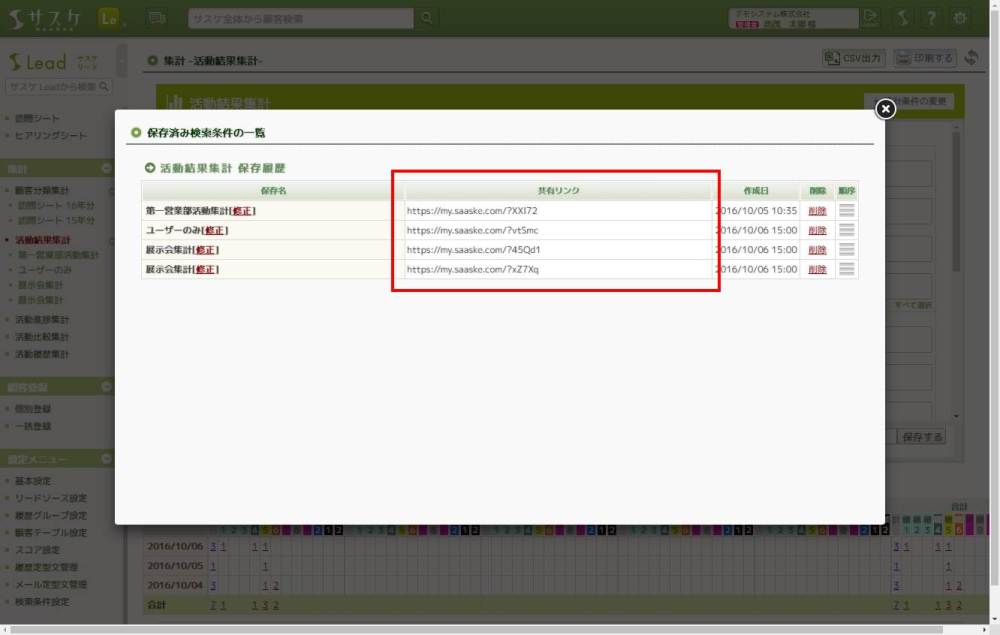
Task: Click the 印刷する print button
Action: pos(924,58)
